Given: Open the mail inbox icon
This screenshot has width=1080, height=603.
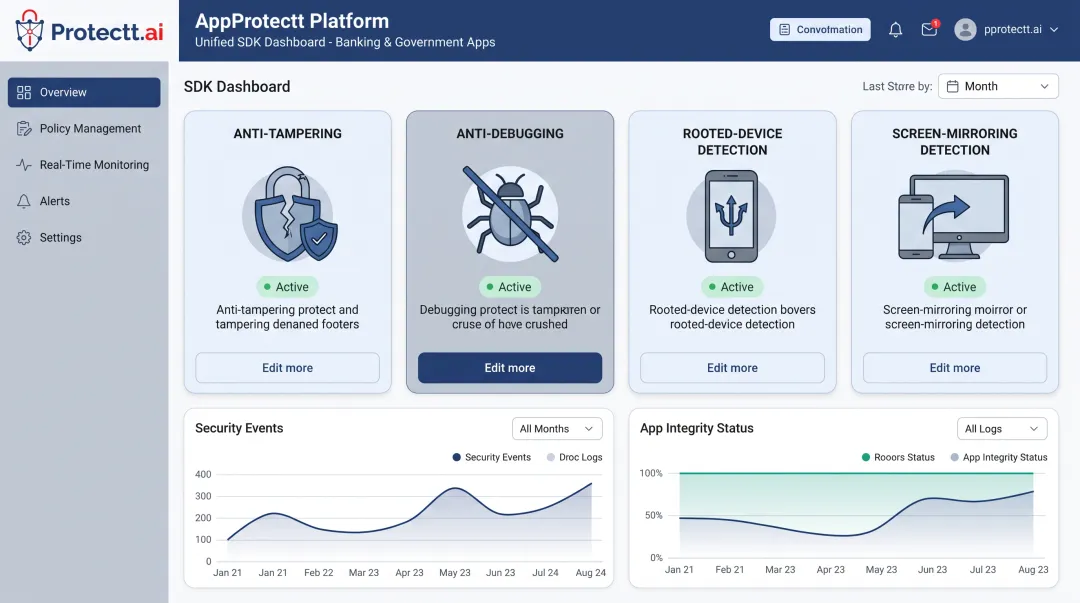Looking at the screenshot, I should (x=929, y=29).
